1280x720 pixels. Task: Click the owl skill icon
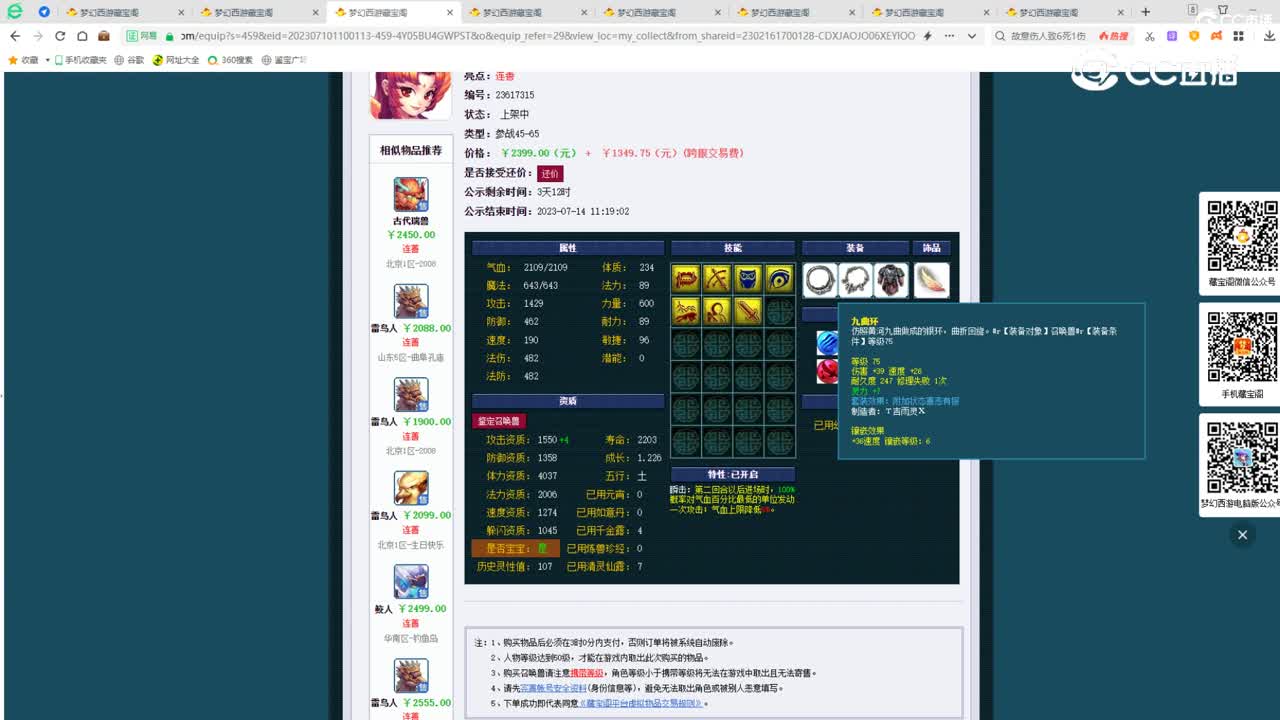[749, 278]
